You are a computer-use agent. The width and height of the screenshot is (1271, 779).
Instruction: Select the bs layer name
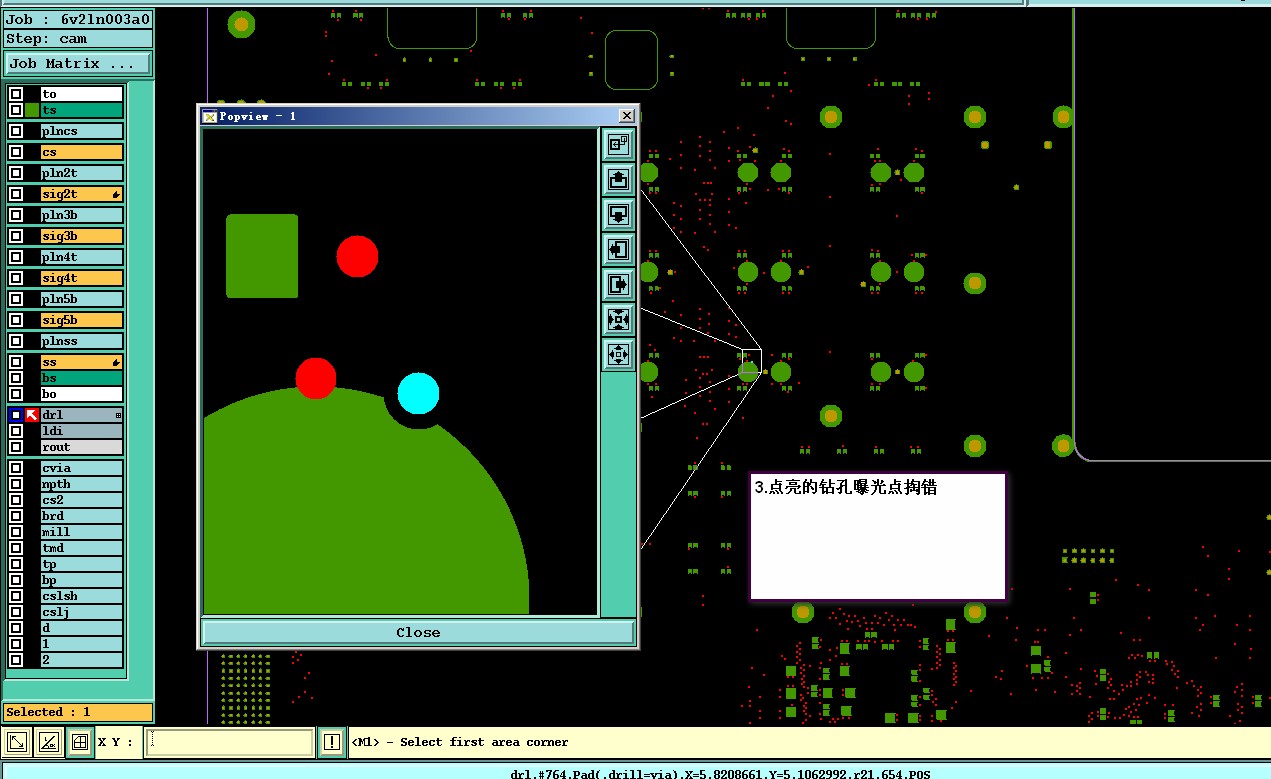(x=82, y=378)
